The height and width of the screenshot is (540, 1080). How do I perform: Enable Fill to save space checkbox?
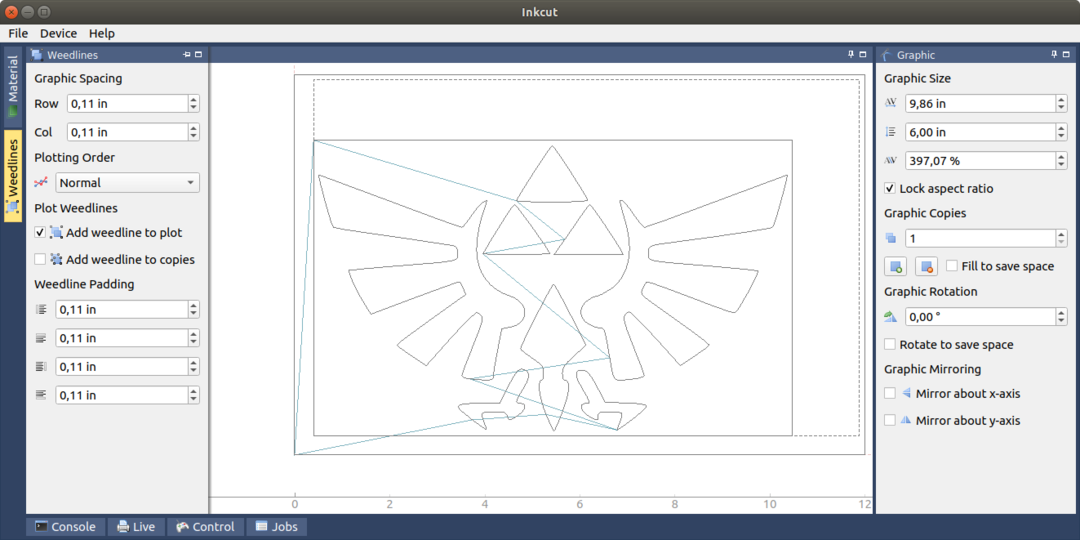952,265
